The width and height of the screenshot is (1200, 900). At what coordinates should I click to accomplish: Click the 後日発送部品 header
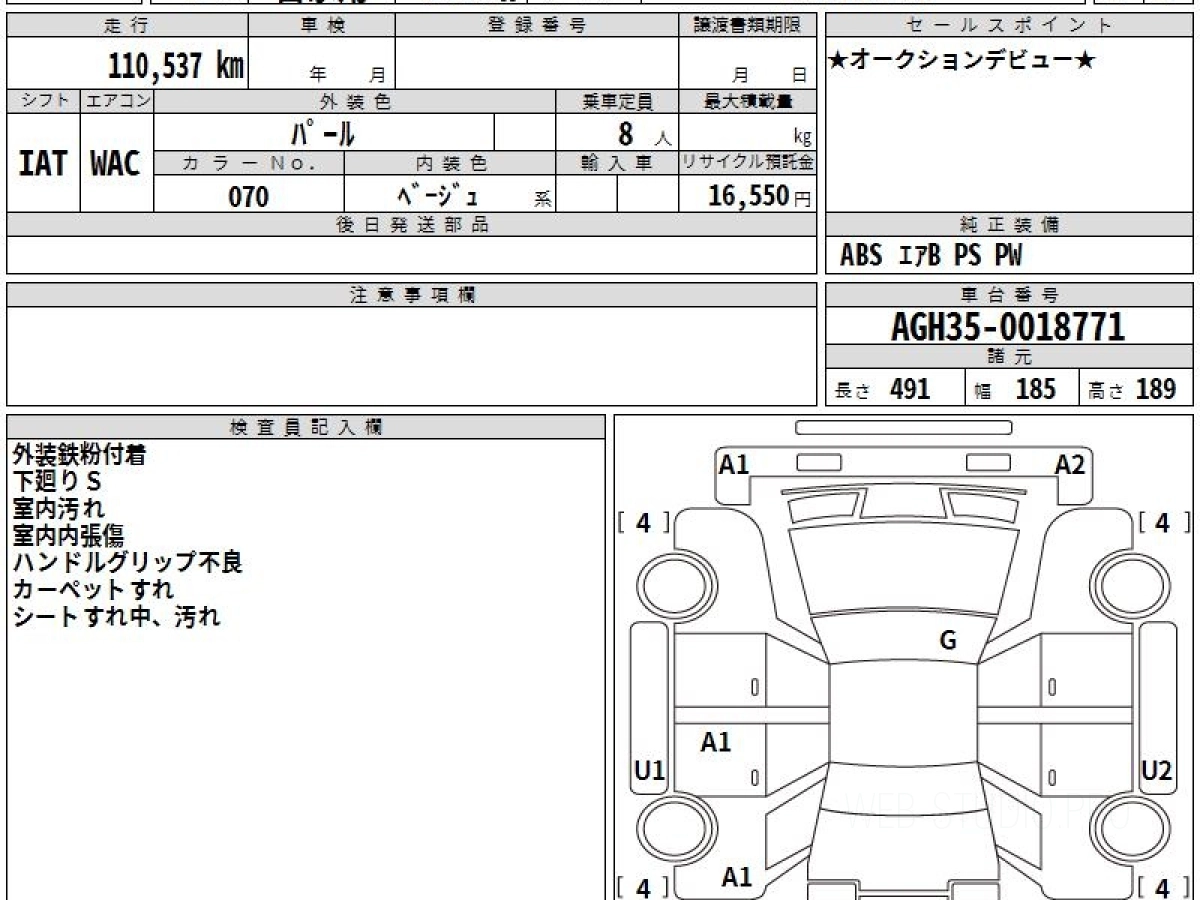(412, 225)
